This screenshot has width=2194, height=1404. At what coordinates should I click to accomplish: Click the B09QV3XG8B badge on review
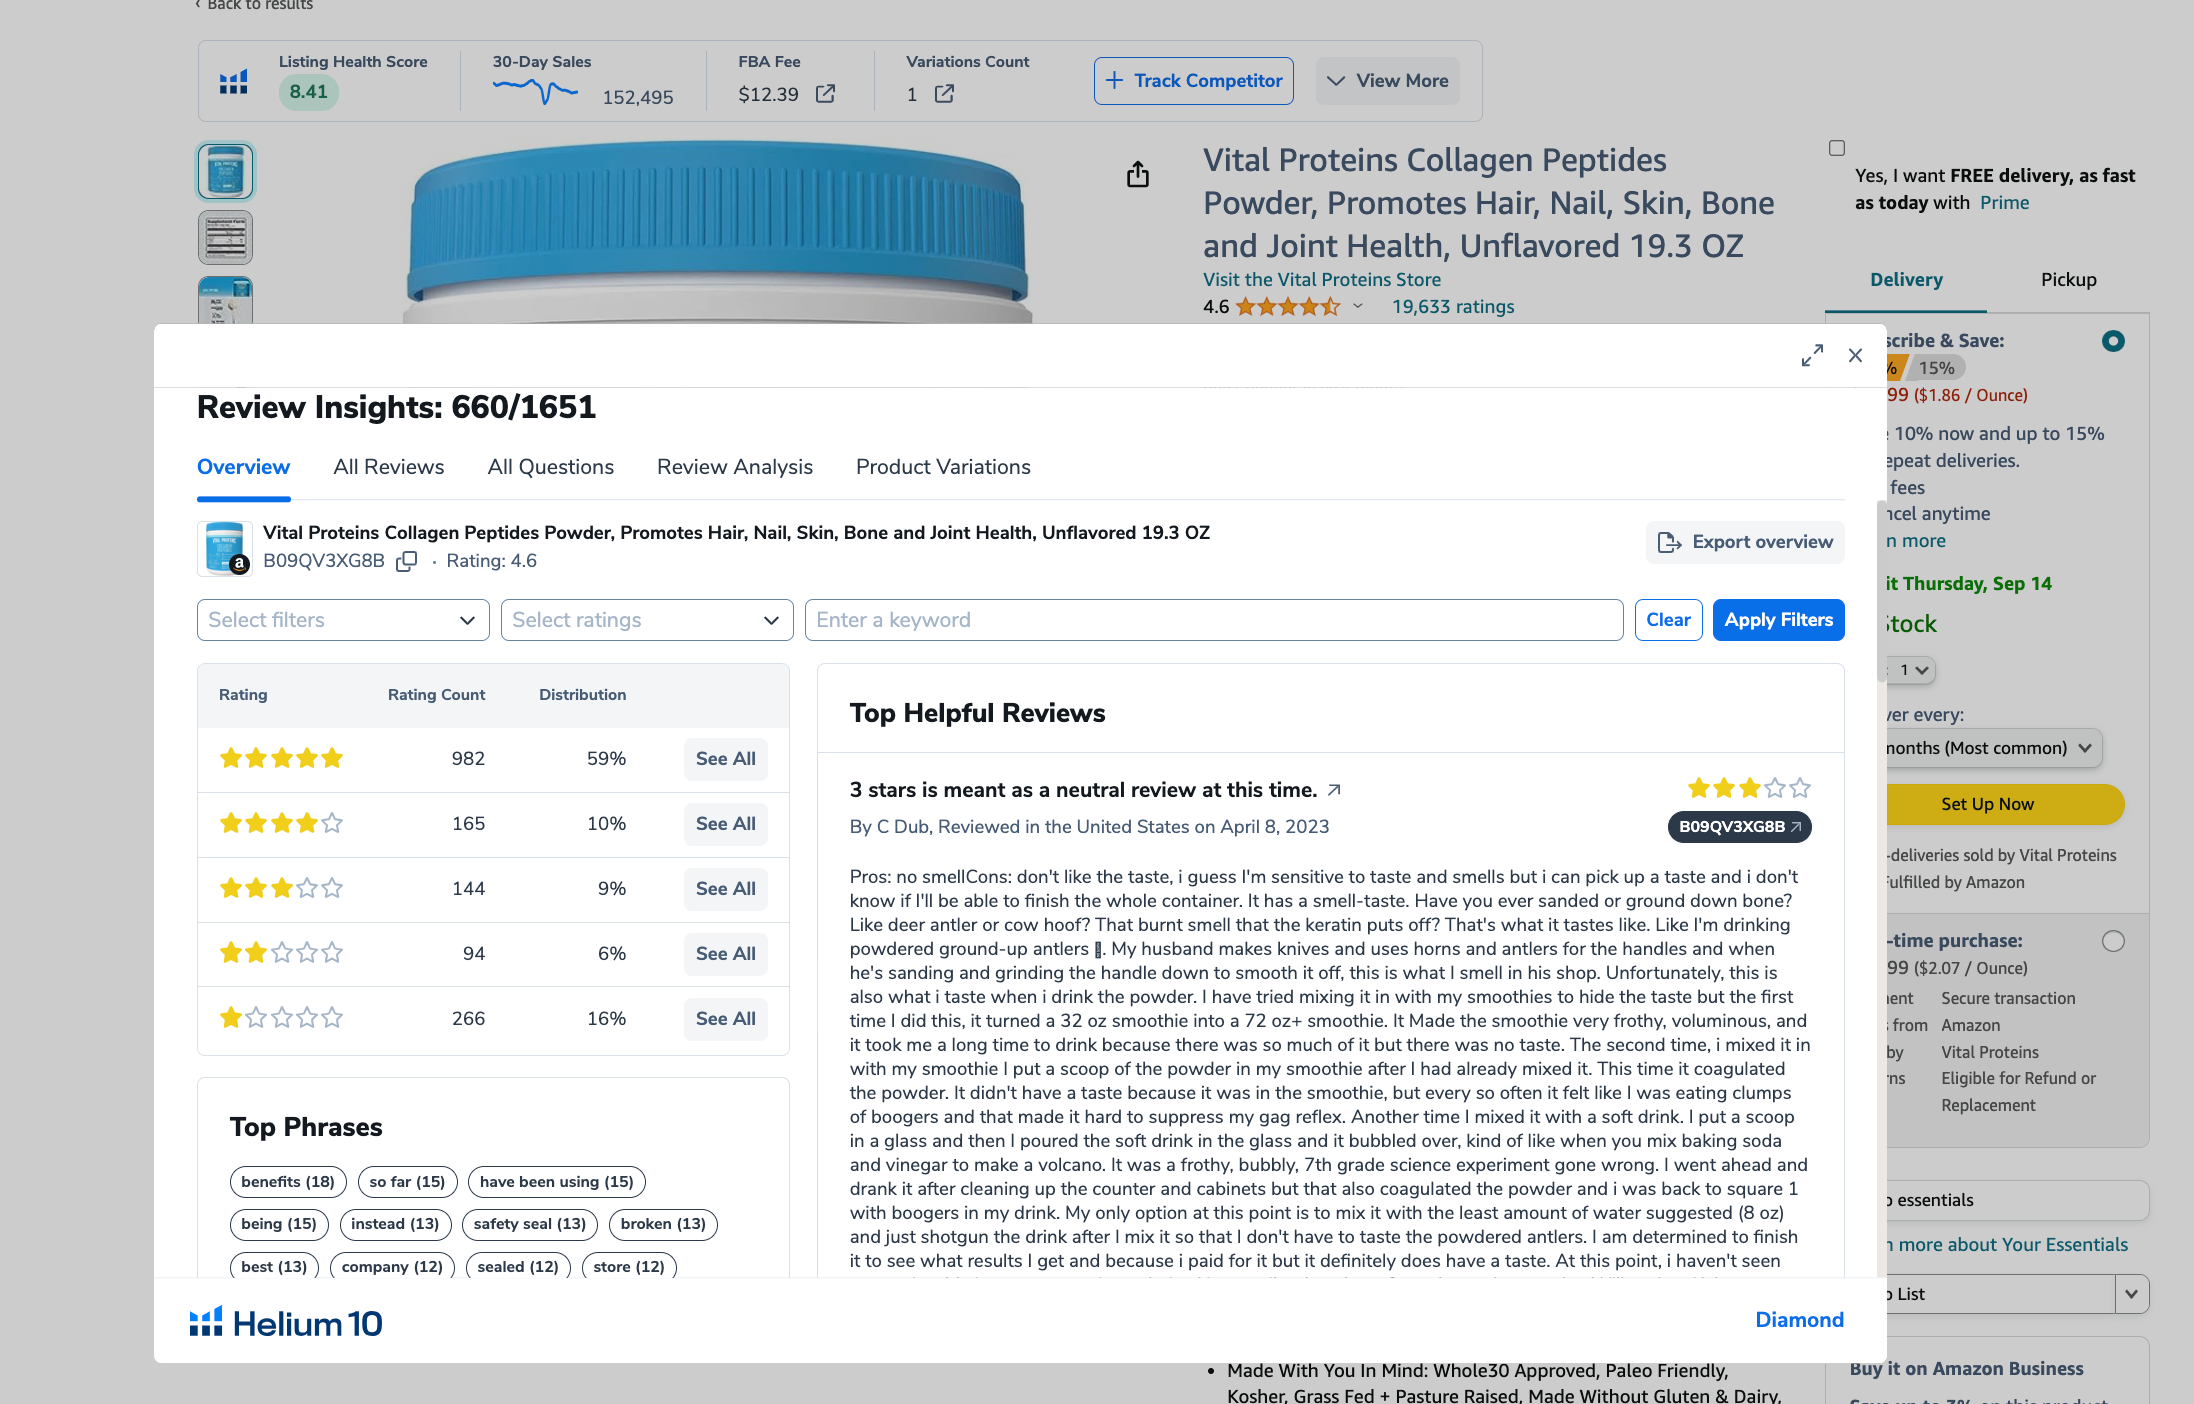(x=1739, y=827)
